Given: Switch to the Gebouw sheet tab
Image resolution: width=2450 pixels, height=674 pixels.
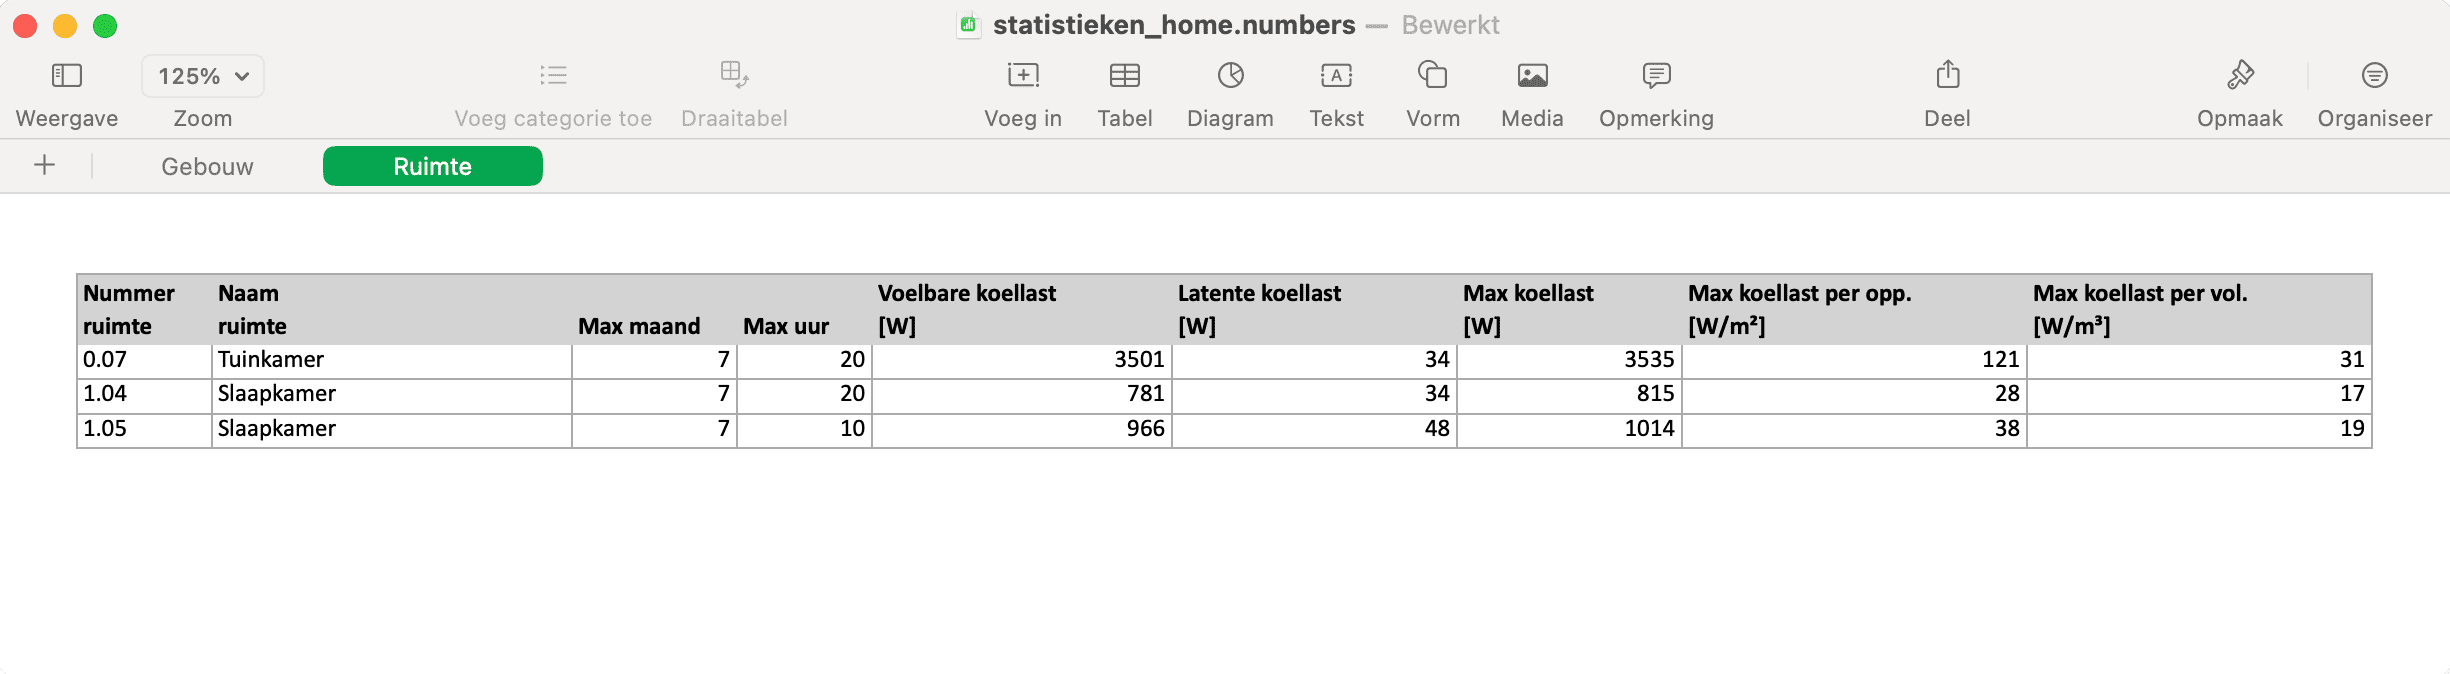Looking at the screenshot, I should (x=206, y=166).
